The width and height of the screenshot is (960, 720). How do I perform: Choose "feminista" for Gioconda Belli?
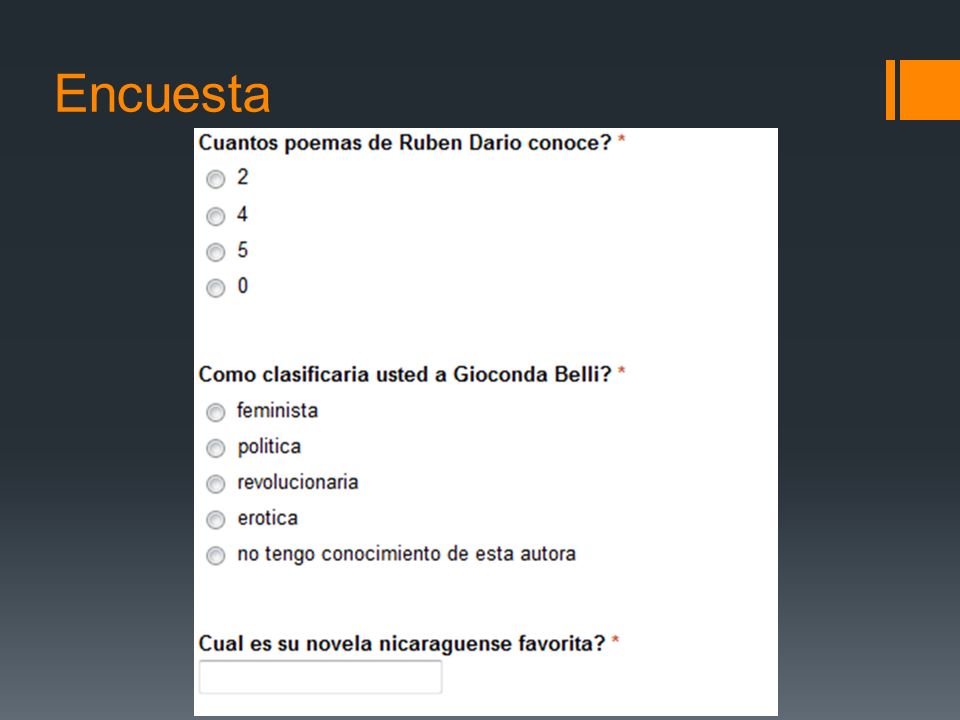point(216,413)
